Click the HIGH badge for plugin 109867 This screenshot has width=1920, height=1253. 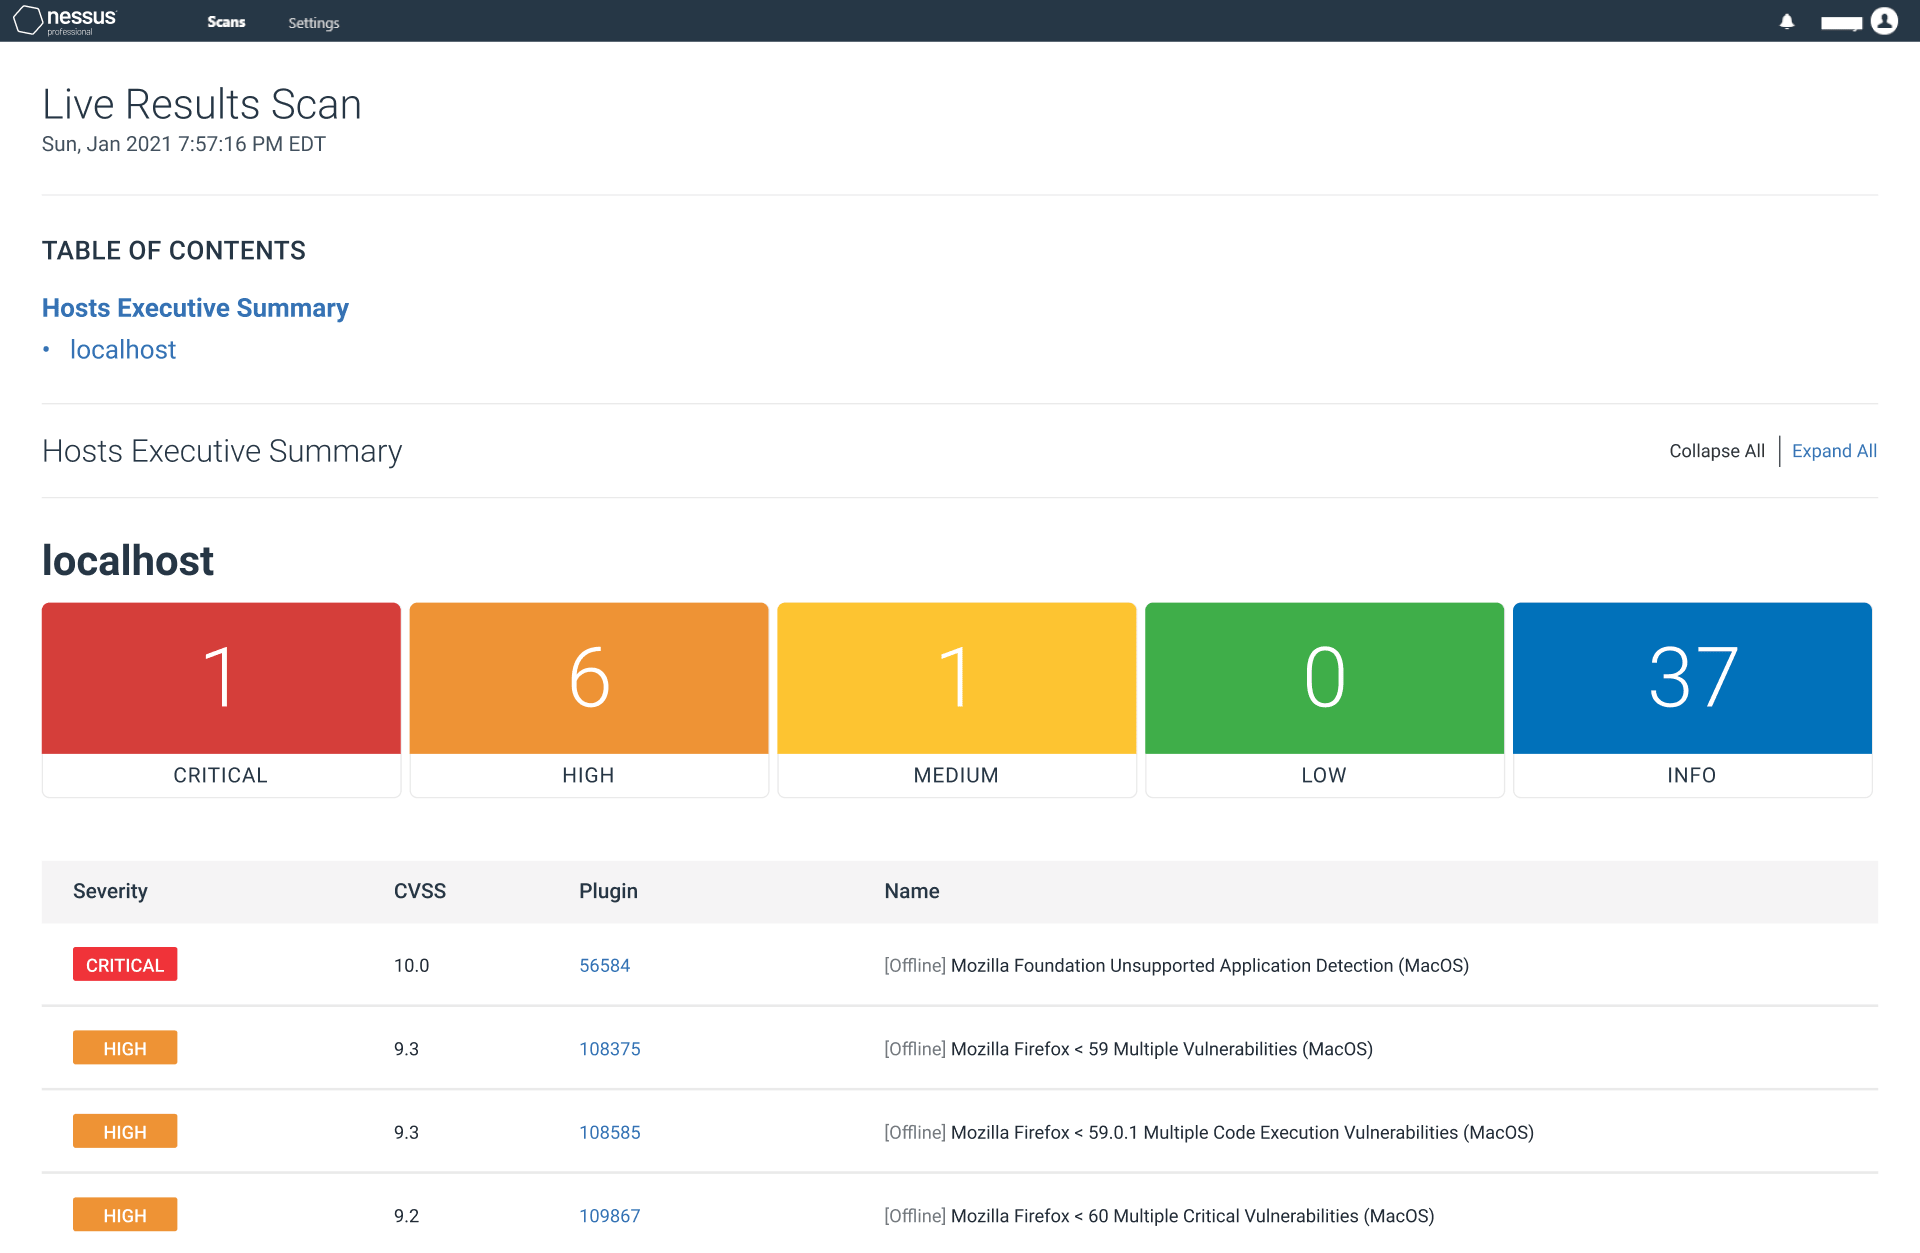pos(125,1215)
